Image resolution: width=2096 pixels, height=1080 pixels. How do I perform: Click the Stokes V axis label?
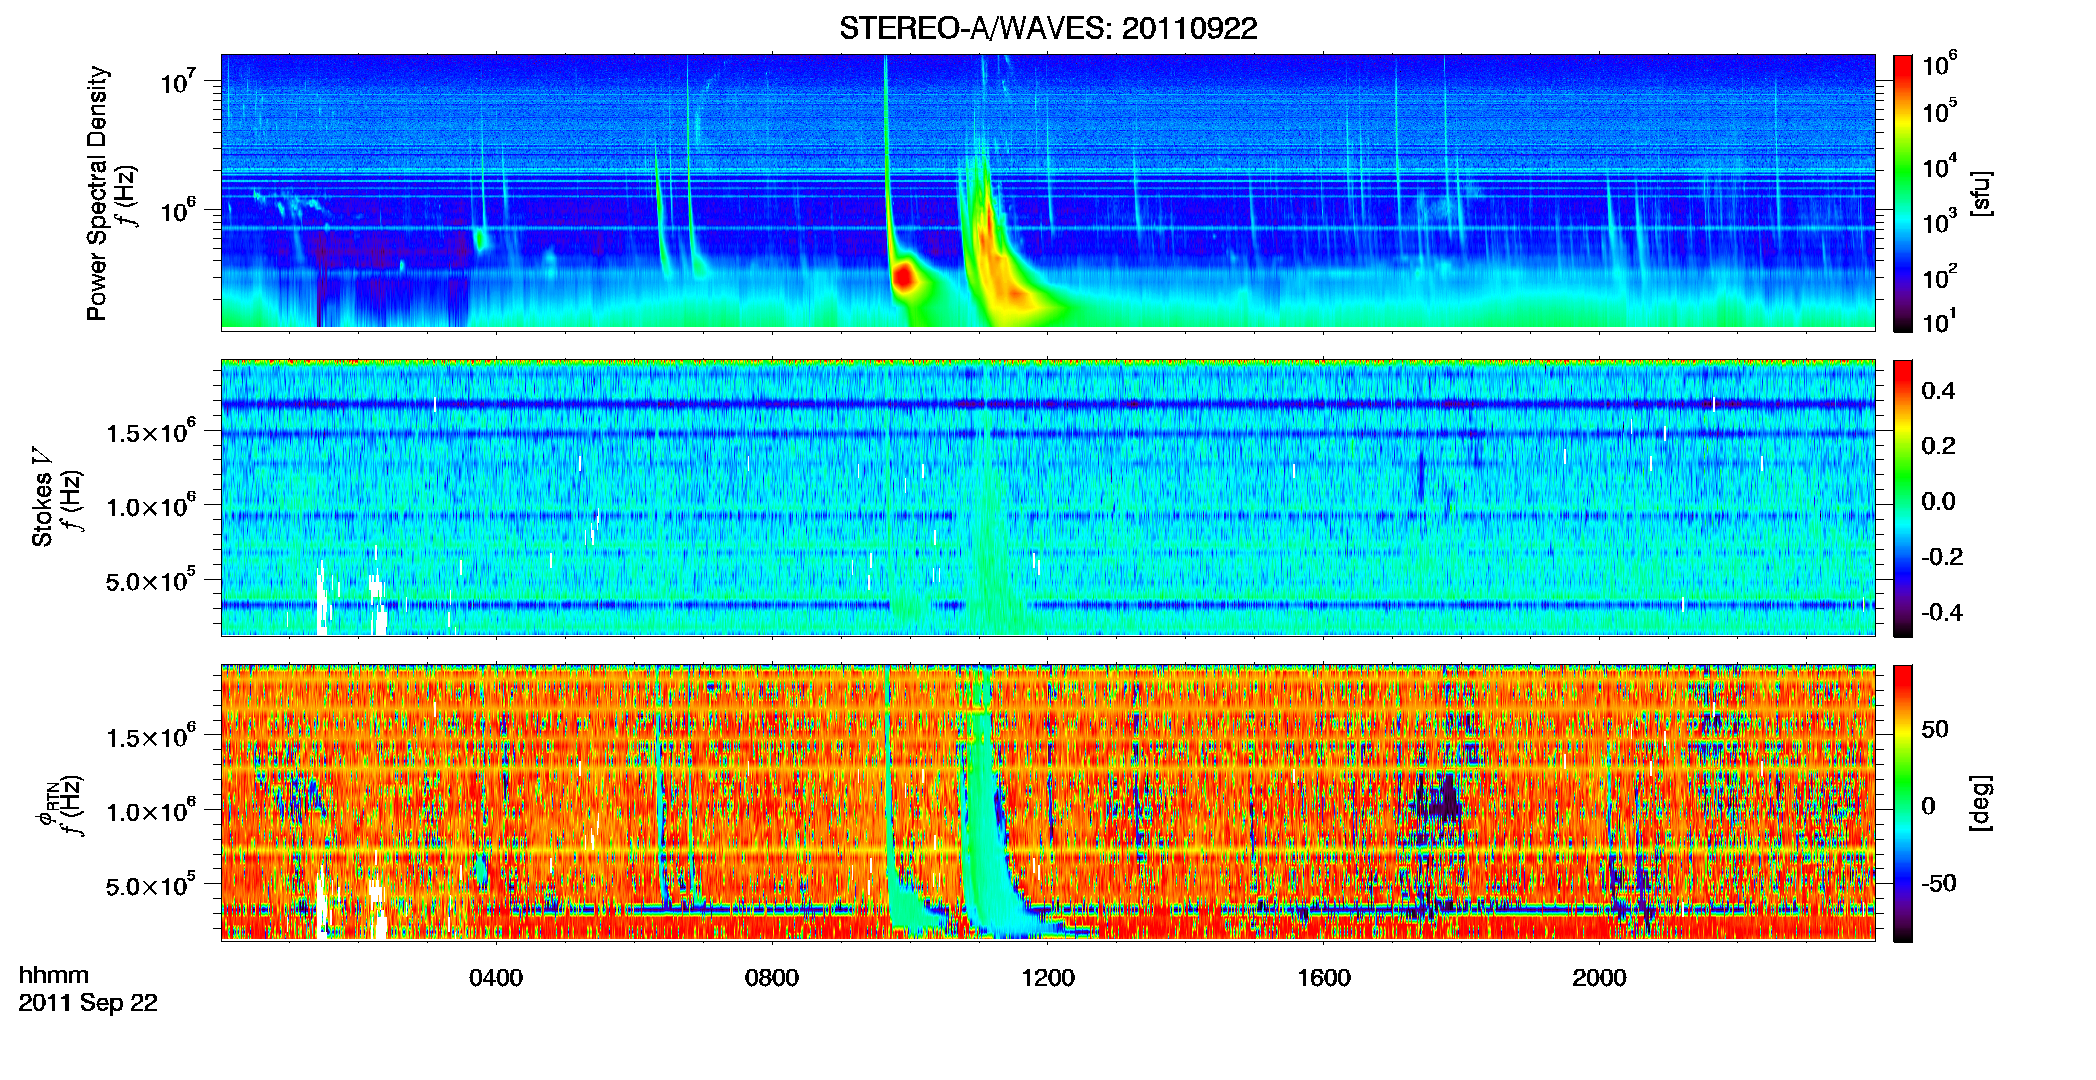click(42, 497)
